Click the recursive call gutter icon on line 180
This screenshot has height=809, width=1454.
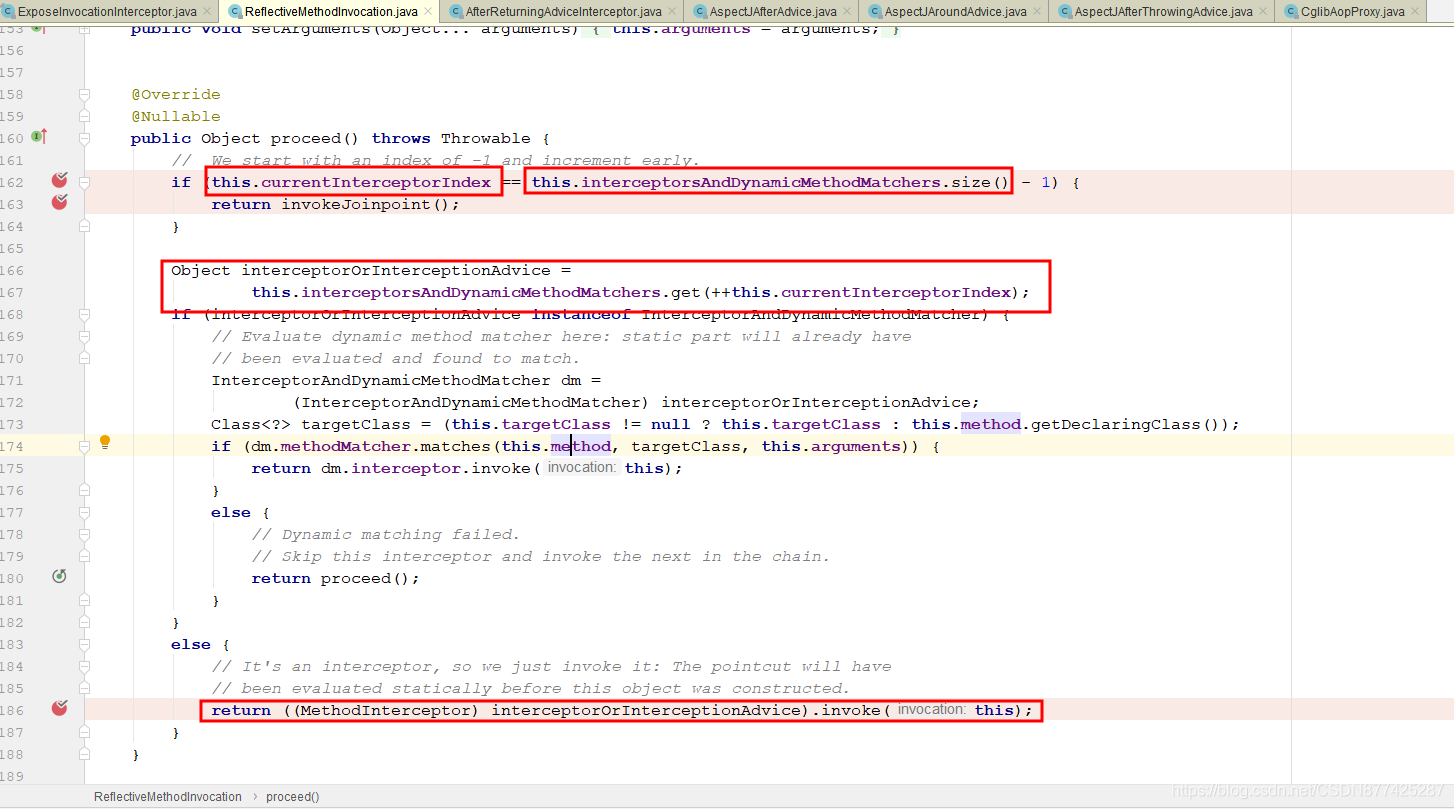pos(59,577)
